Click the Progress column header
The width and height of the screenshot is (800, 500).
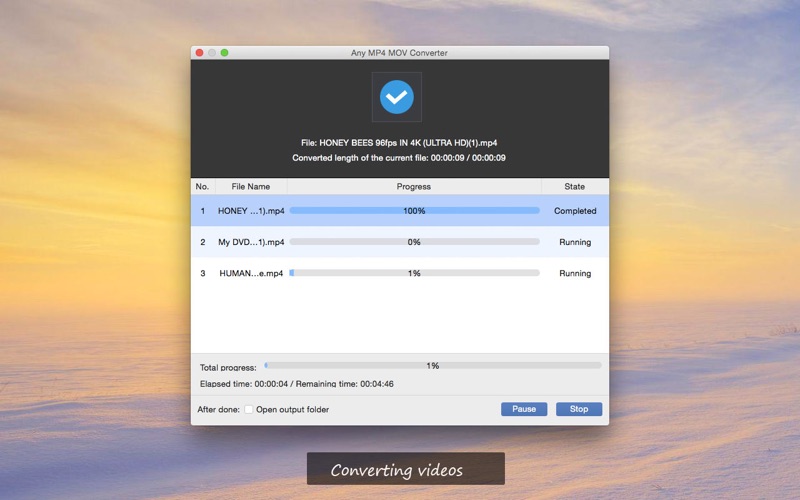click(413, 186)
